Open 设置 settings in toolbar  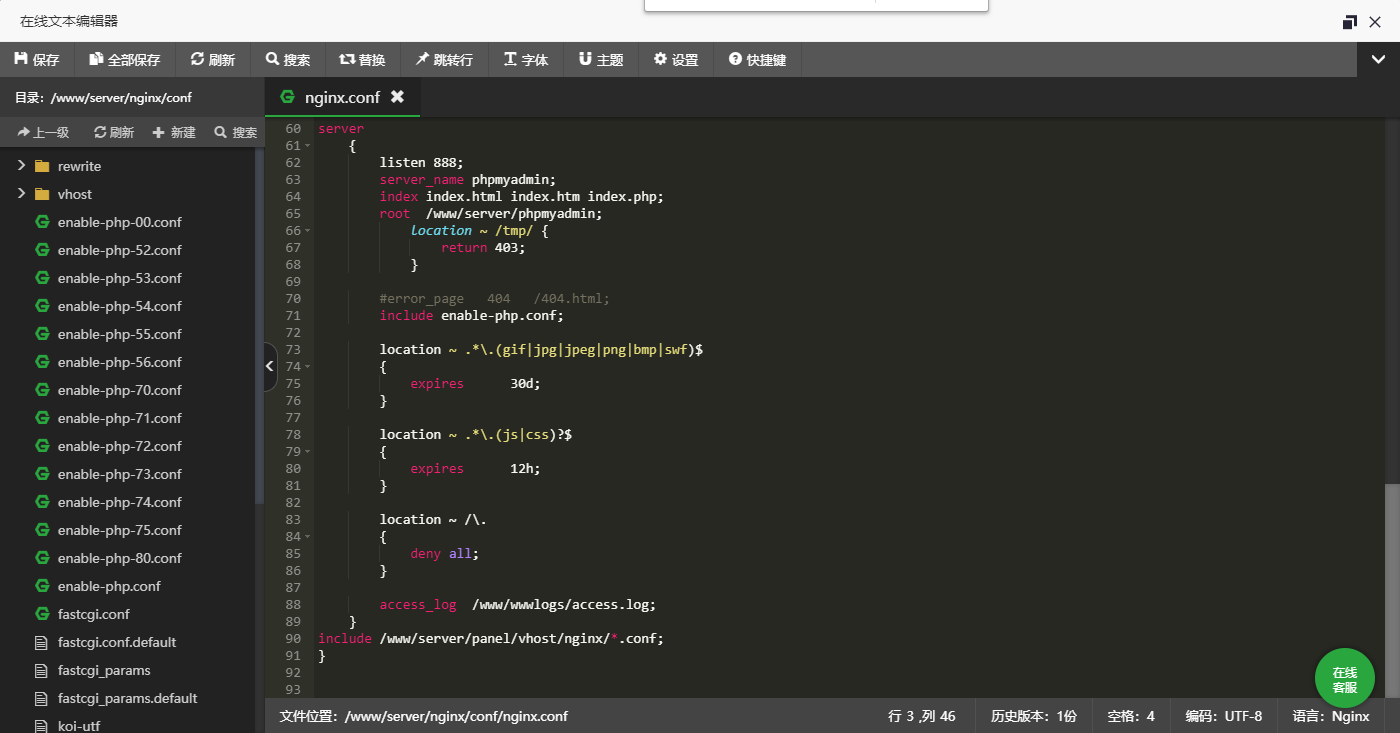pyautogui.click(x=676, y=60)
